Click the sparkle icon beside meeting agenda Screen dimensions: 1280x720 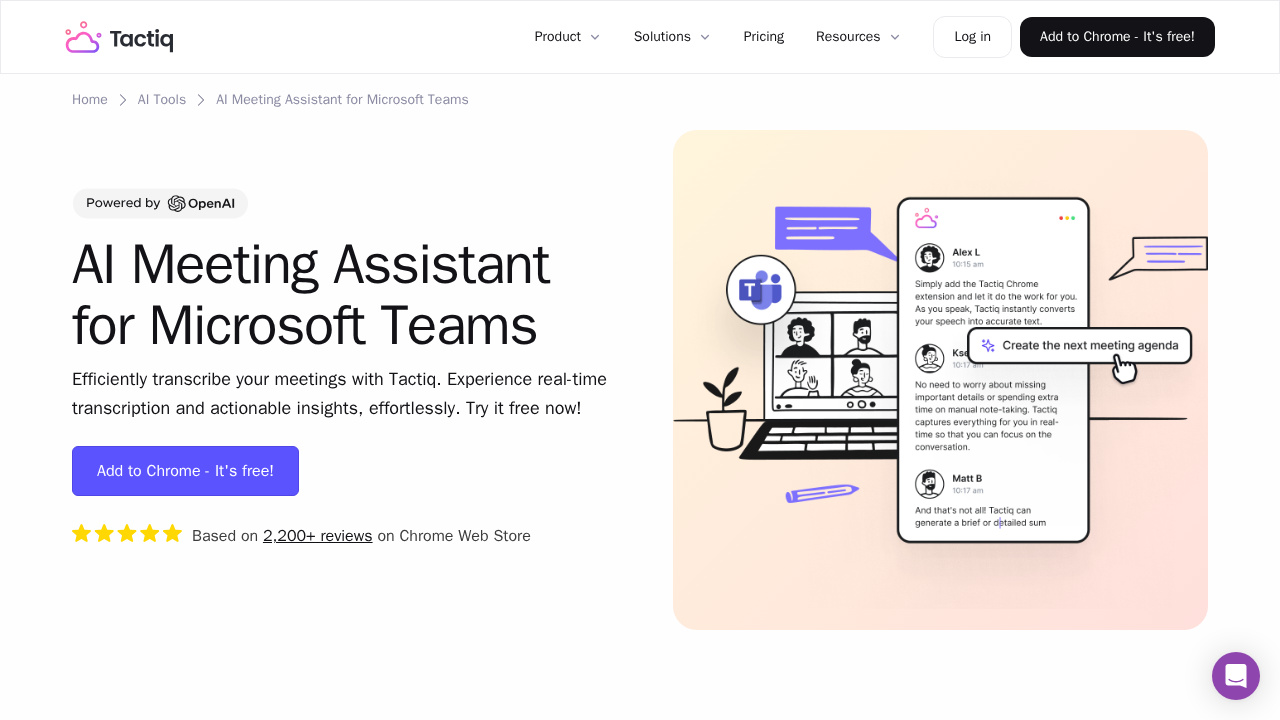tap(988, 345)
